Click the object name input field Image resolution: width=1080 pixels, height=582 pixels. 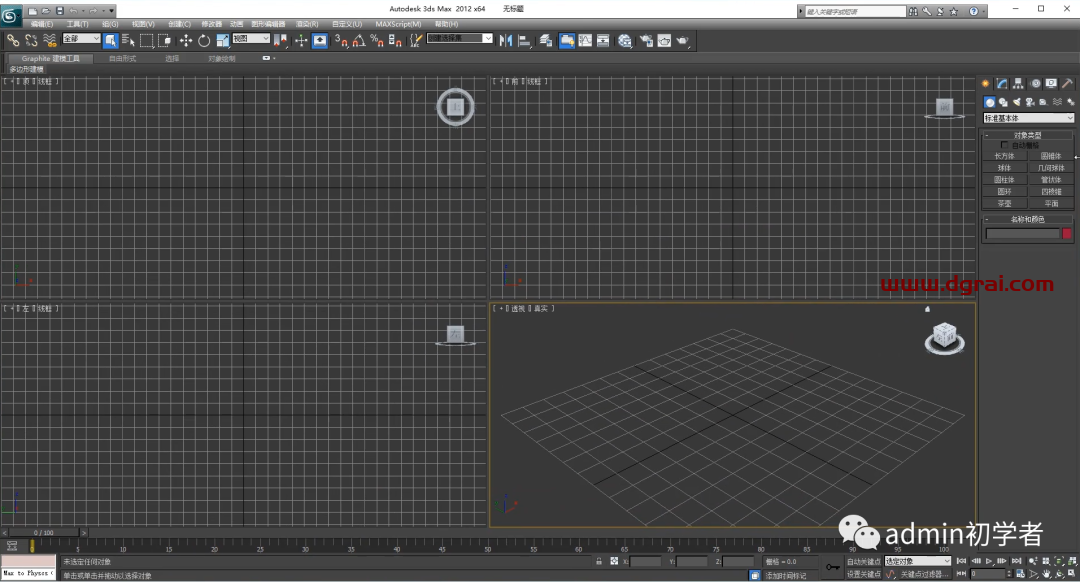1023,233
